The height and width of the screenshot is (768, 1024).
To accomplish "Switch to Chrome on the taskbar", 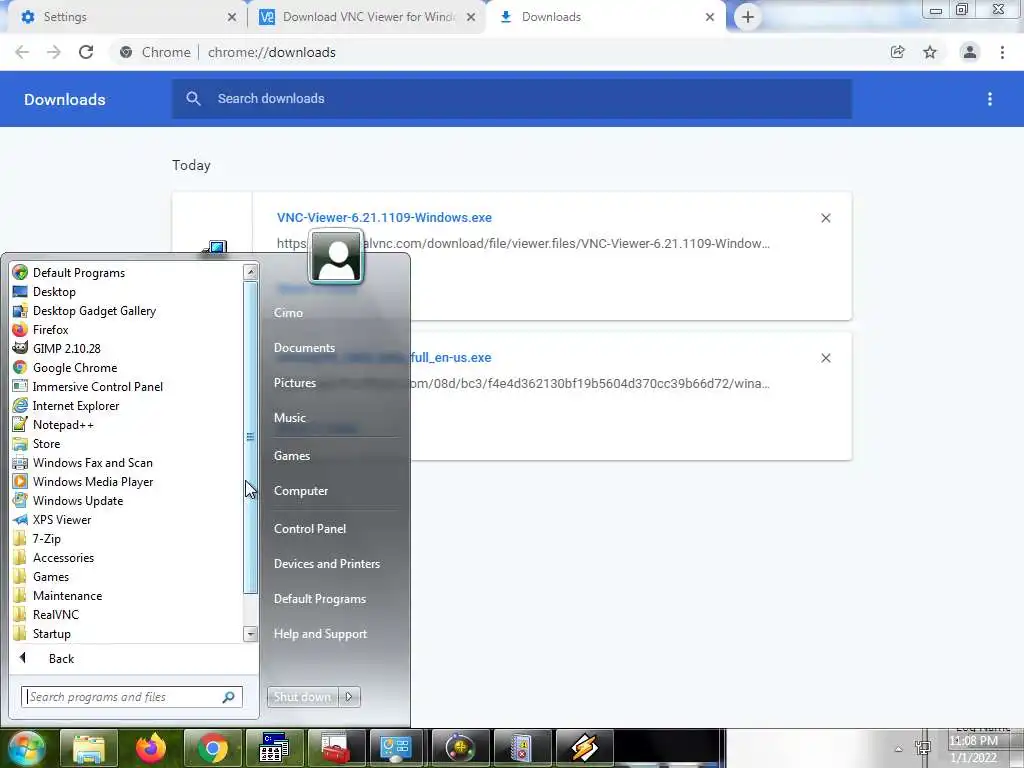I will coord(212,748).
